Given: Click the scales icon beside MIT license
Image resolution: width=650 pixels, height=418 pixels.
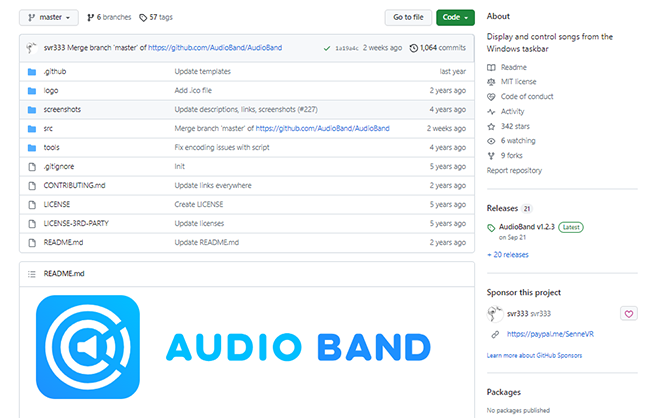Looking at the screenshot, I should coord(491,82).
